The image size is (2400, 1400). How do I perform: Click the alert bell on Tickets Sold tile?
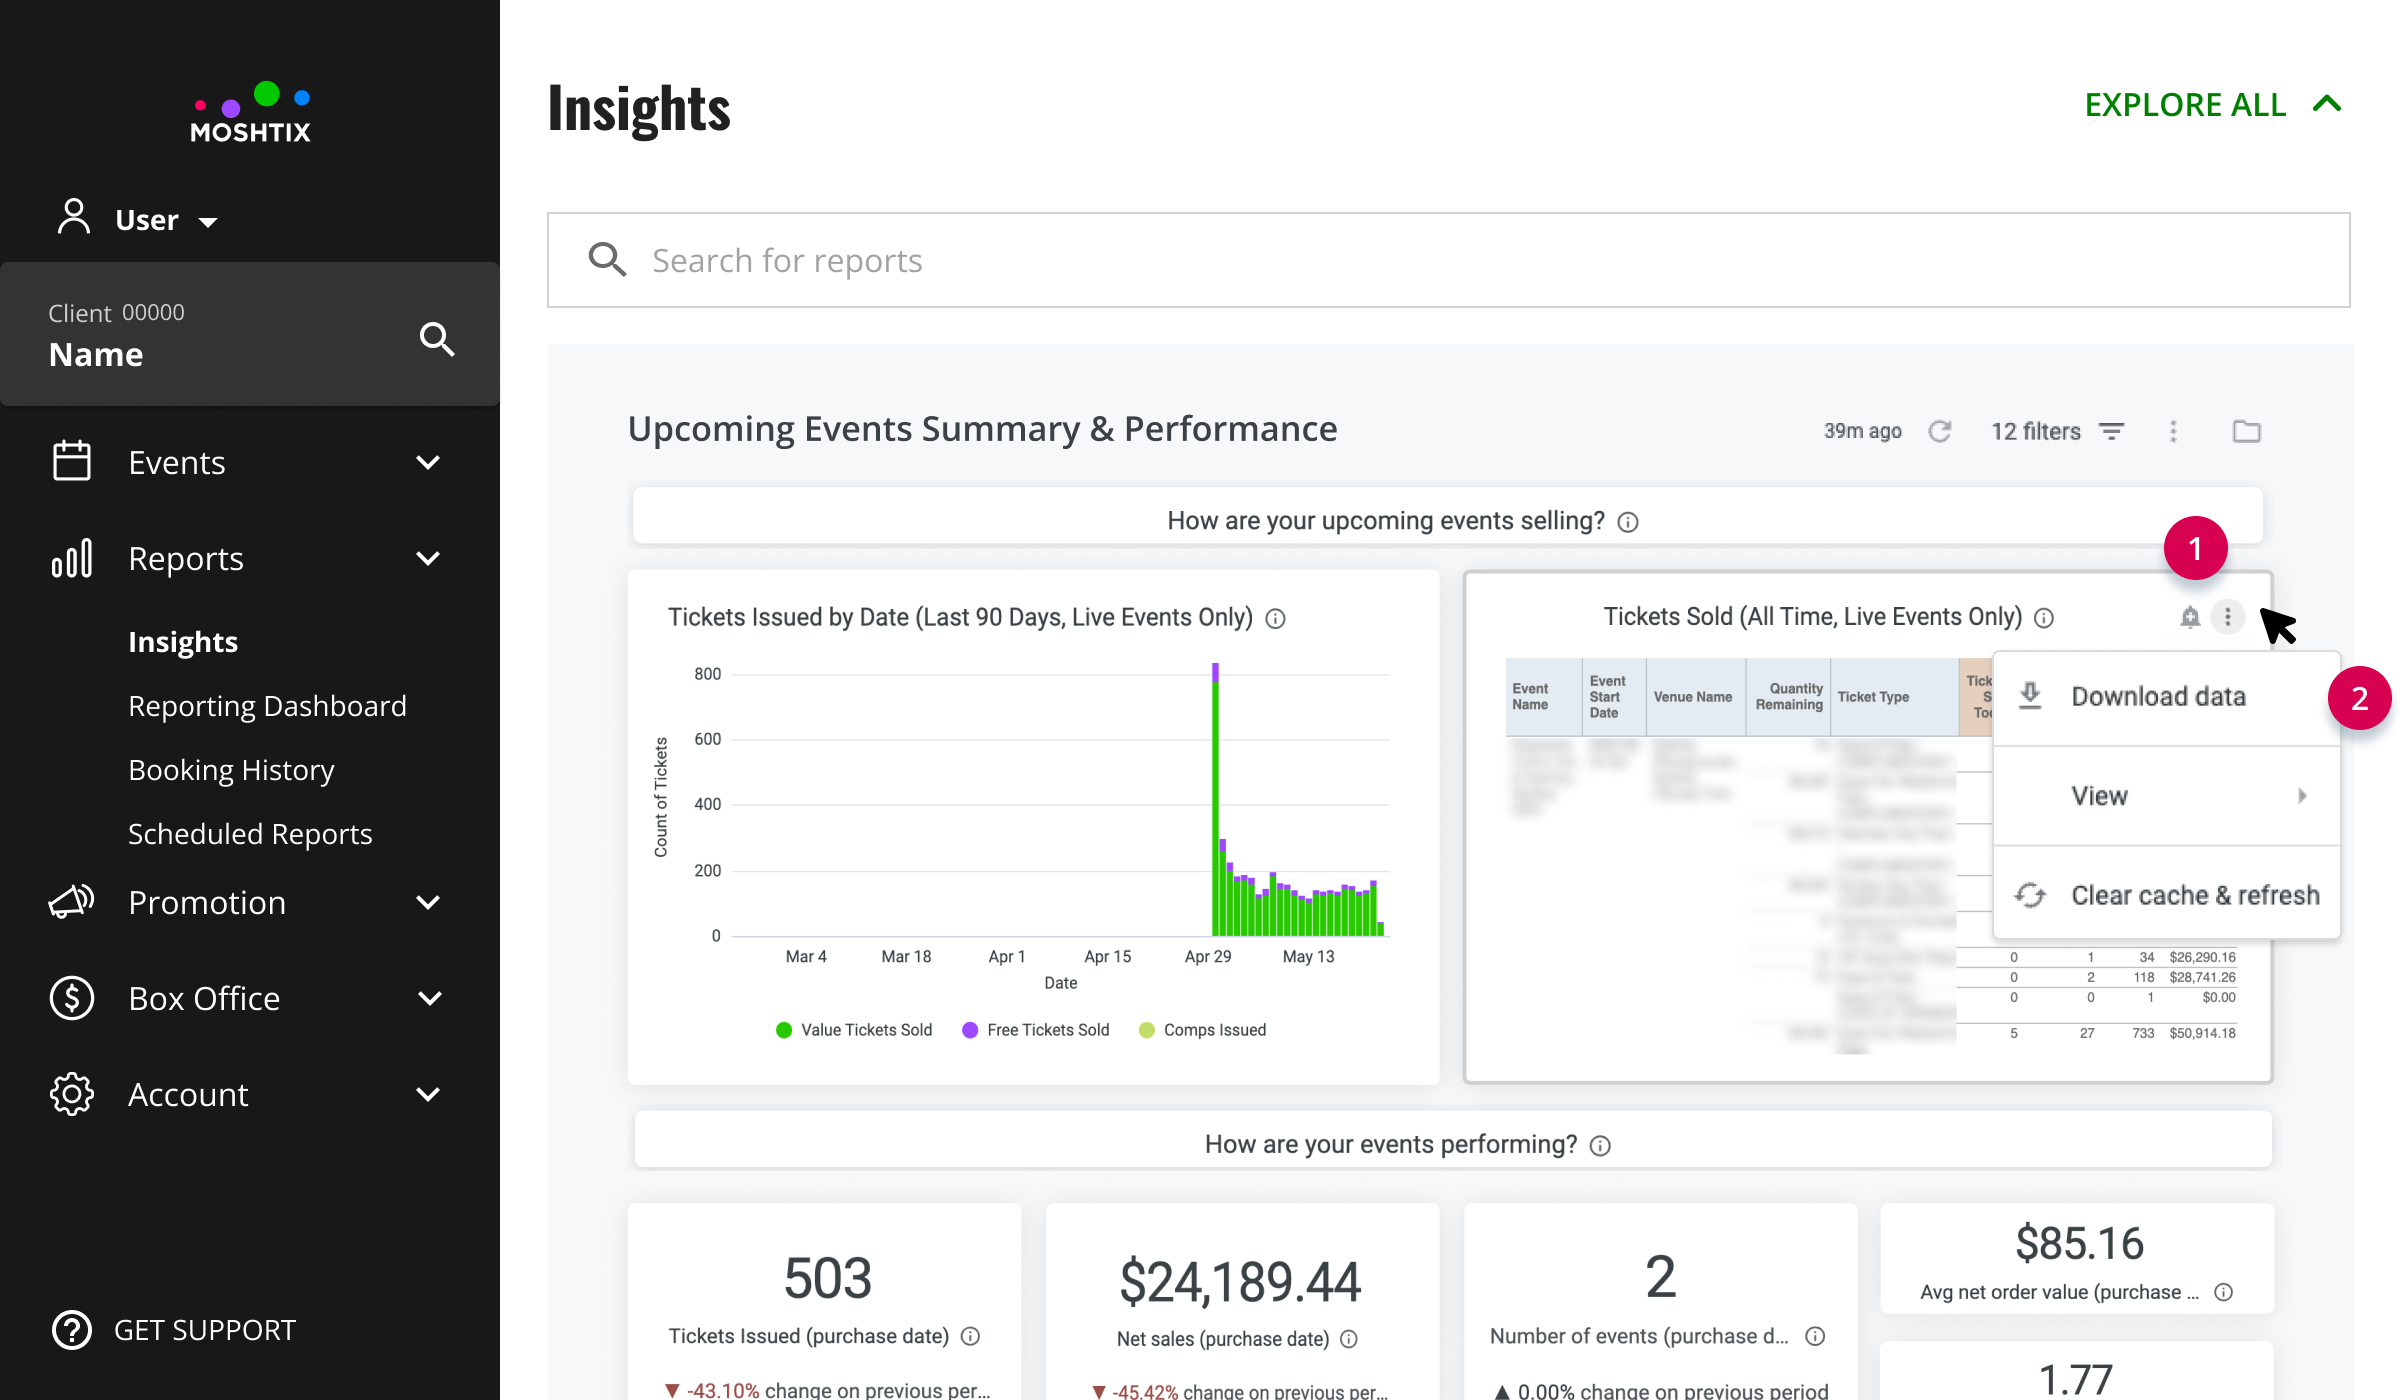click(2190, 617)
